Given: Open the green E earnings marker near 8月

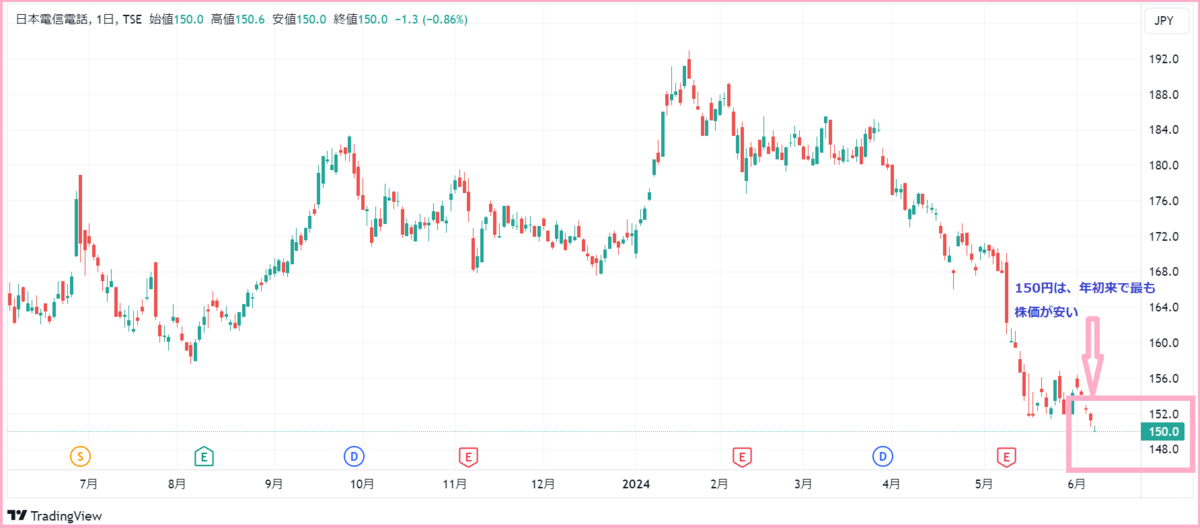Looking at the screenshot, I should click(204, 457).
